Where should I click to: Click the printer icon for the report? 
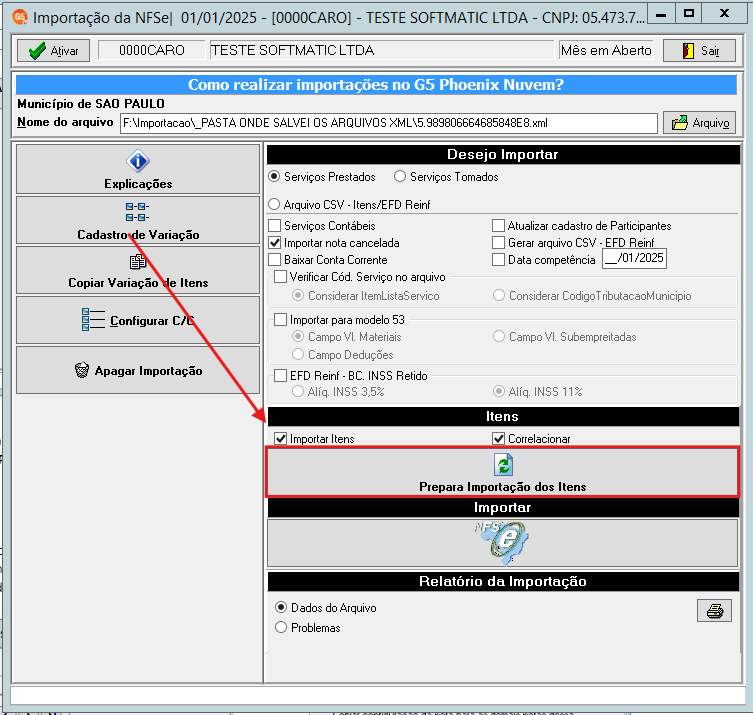point(715,611)
